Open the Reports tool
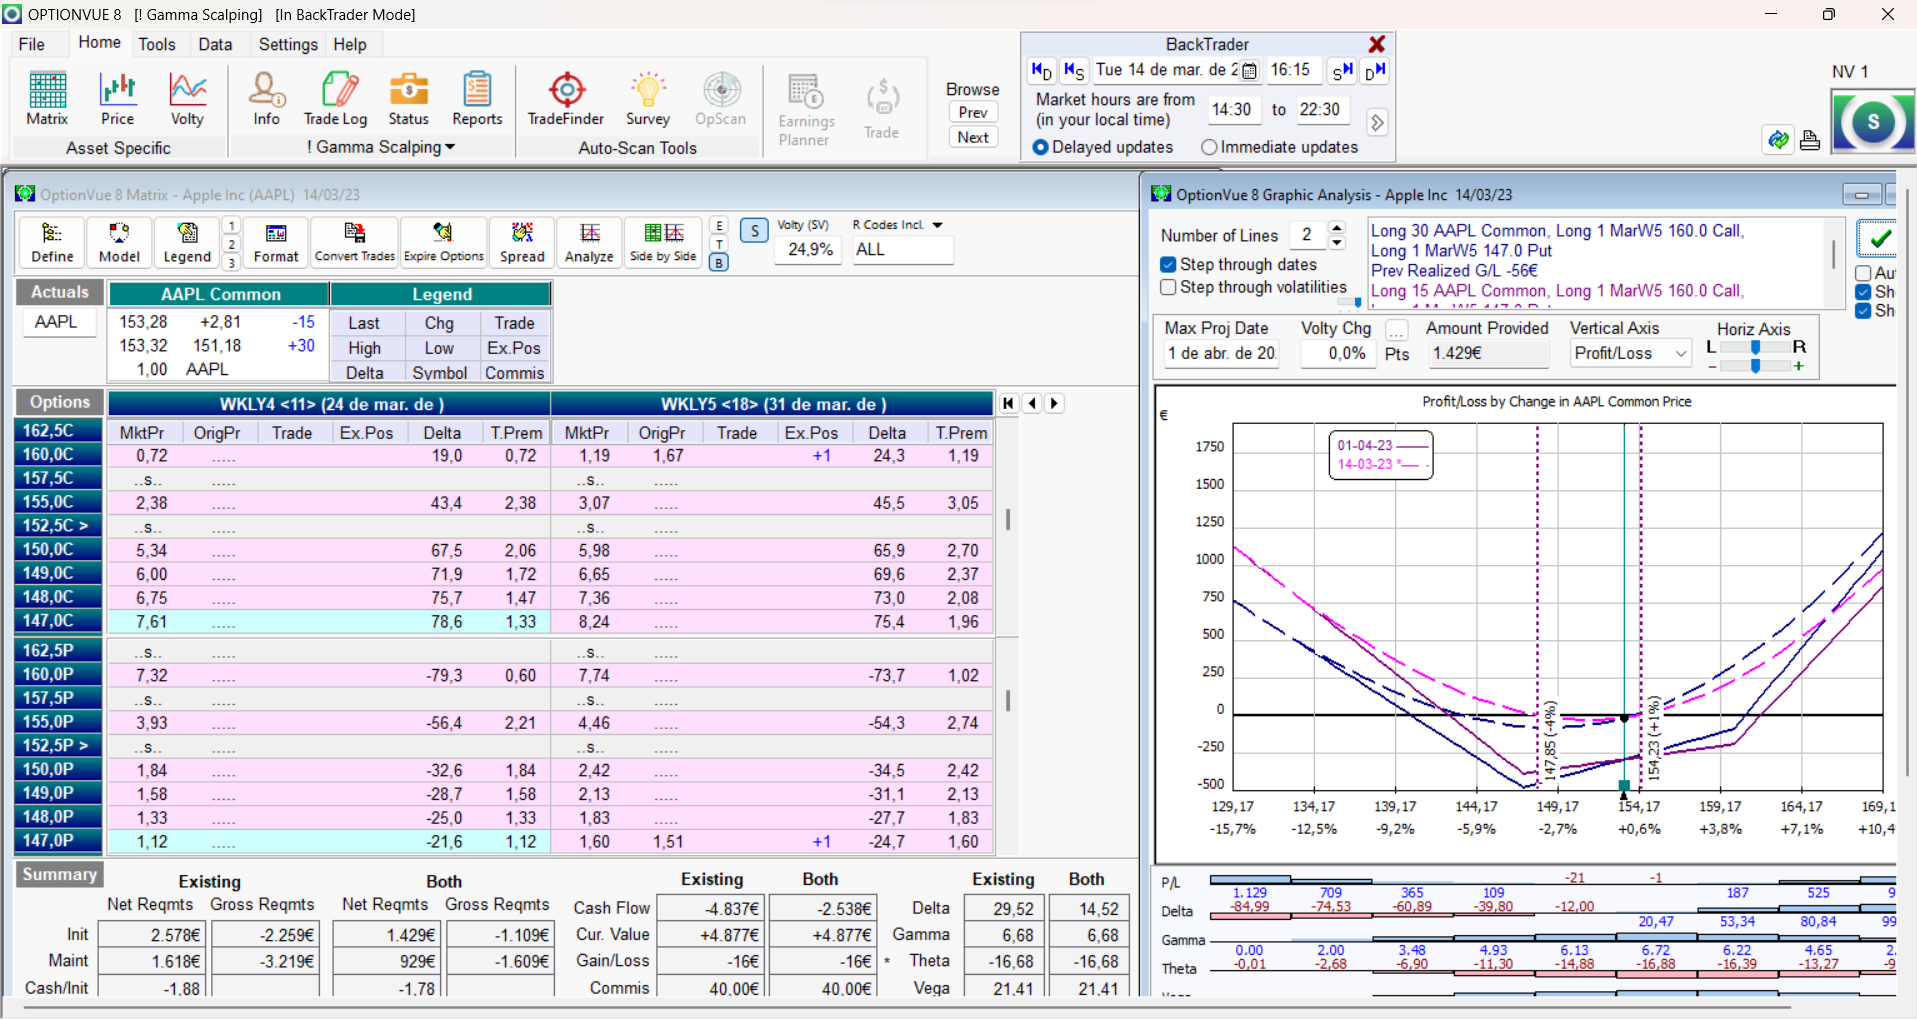The height and width of the screenshot is (1020, 1917). pos(477,99)
